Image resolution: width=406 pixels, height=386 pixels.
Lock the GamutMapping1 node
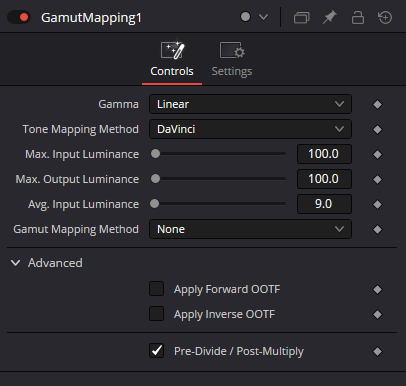click(358, 17)
